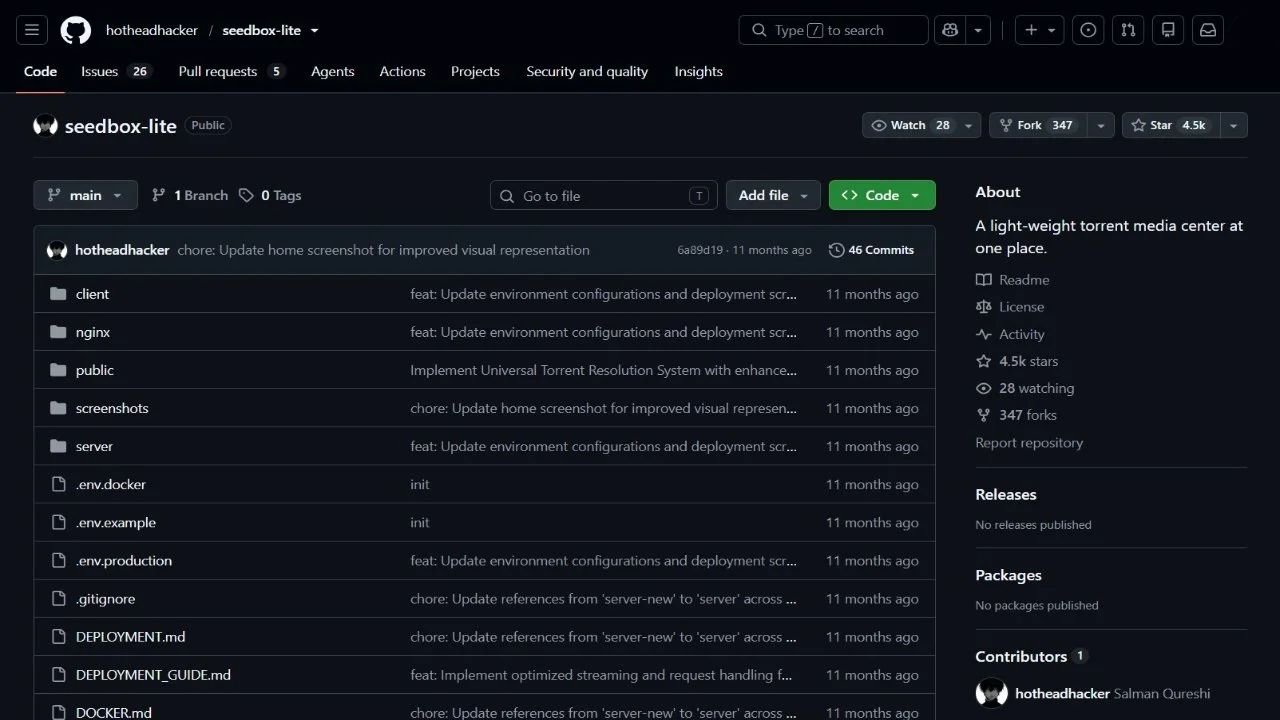This screenshot has height=720, width=1280.
Task: Open notifications inbox icon
Action: click(x=1208, y=30)
